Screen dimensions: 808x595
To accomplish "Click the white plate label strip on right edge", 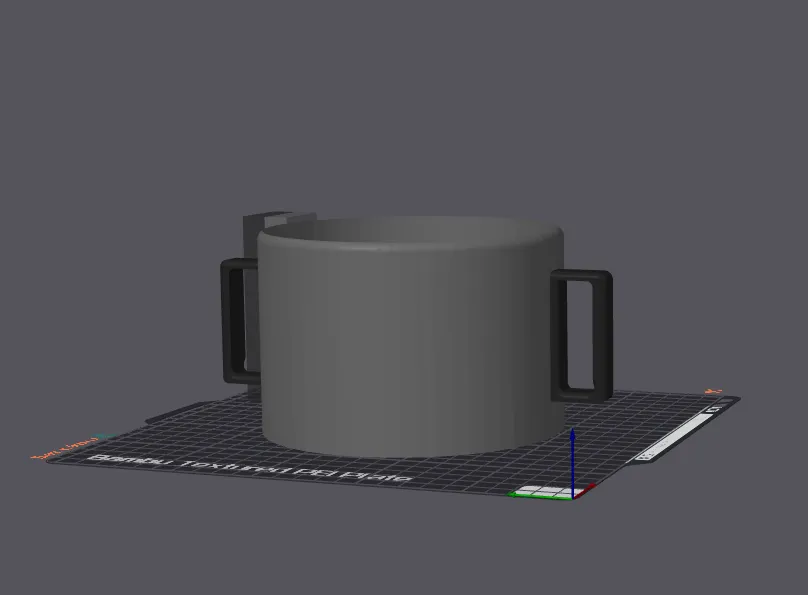I will [673, 437].
